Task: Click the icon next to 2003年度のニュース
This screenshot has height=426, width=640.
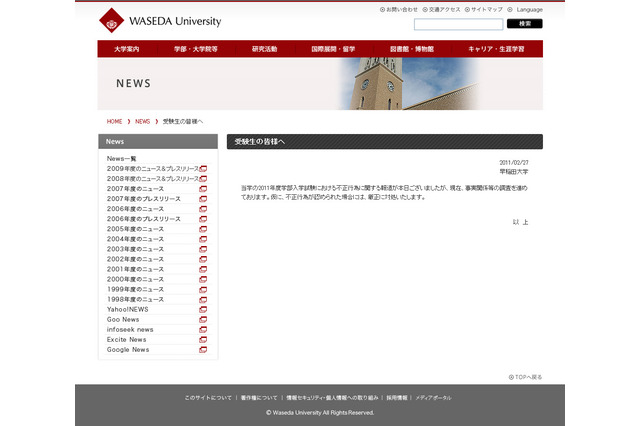Action: pos(203,249)
